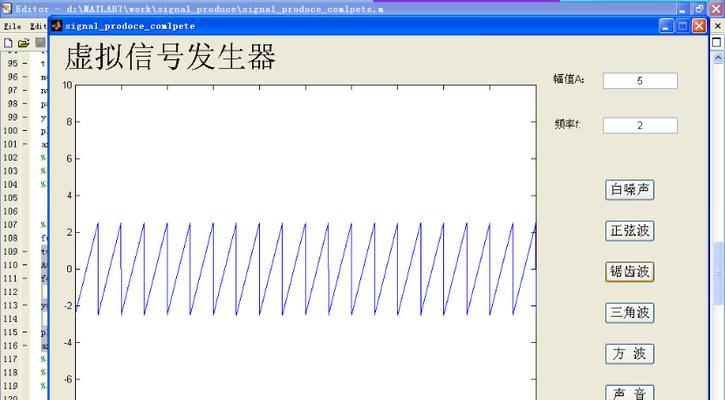Click the Save icon in Editor toolbar
This screenshot has height=400, width=725.
coord(41,43)
